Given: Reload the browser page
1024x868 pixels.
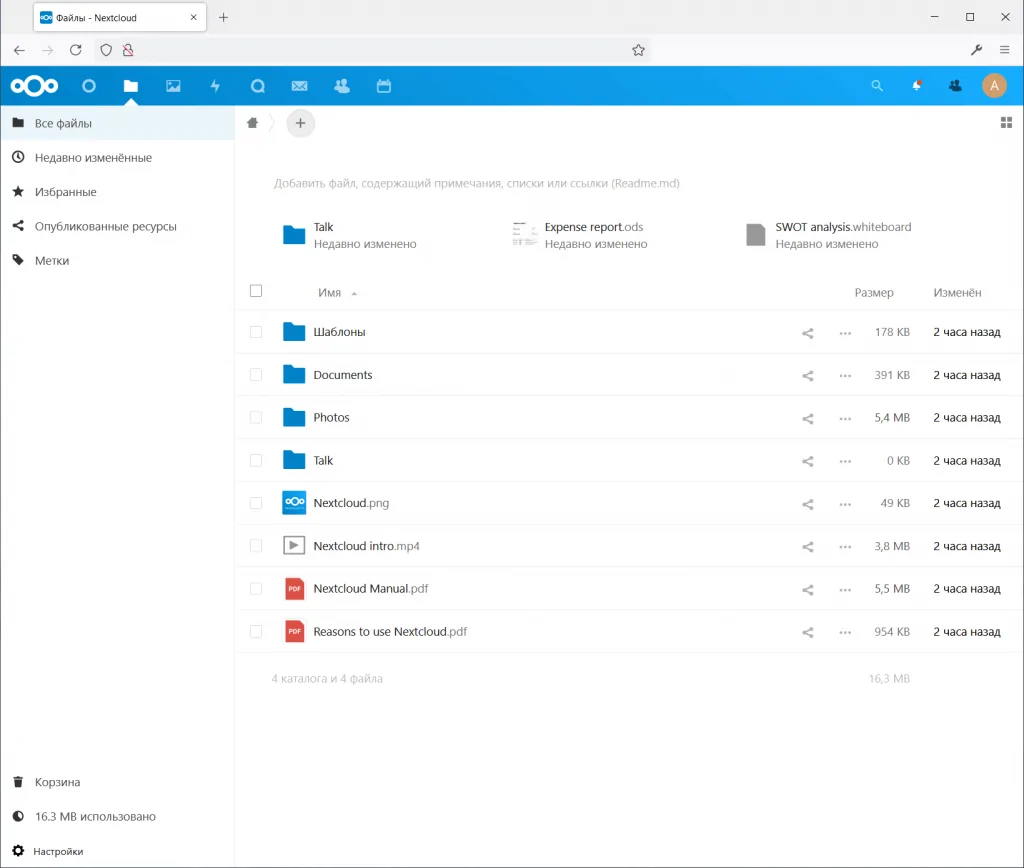Looking at the screenshot, I should [x=76, y=50].
